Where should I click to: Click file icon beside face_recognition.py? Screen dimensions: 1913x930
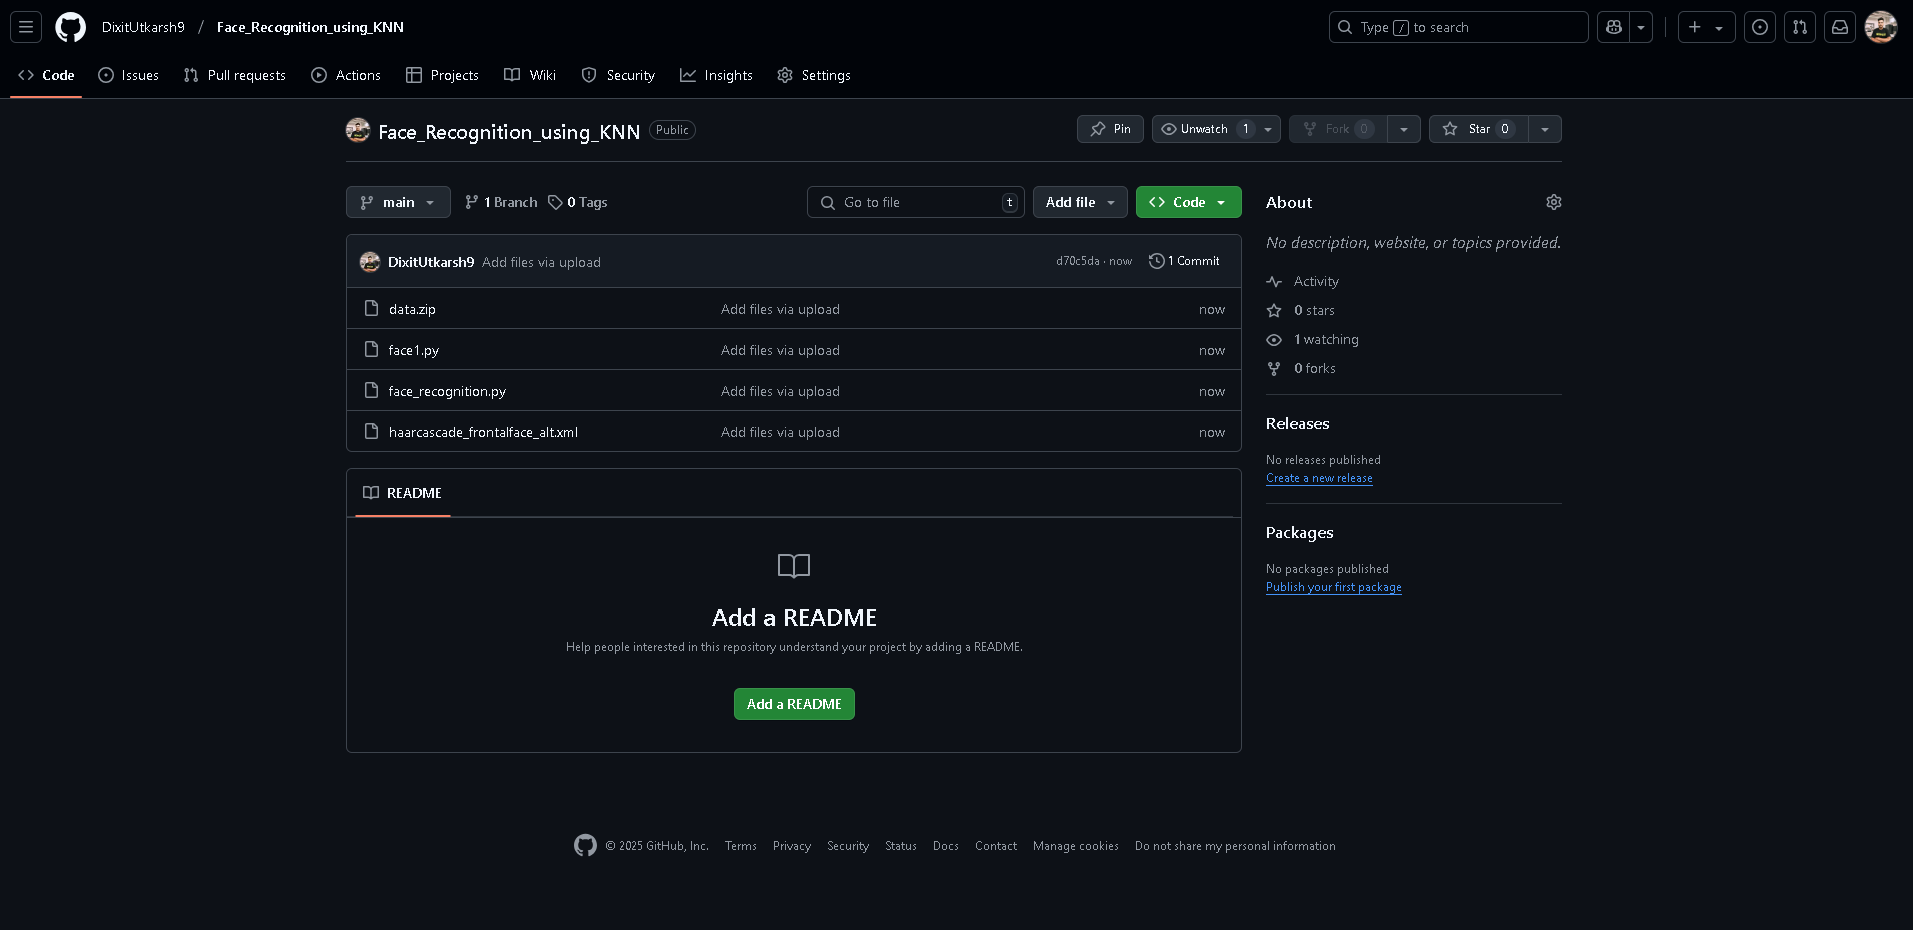[371, 390]
